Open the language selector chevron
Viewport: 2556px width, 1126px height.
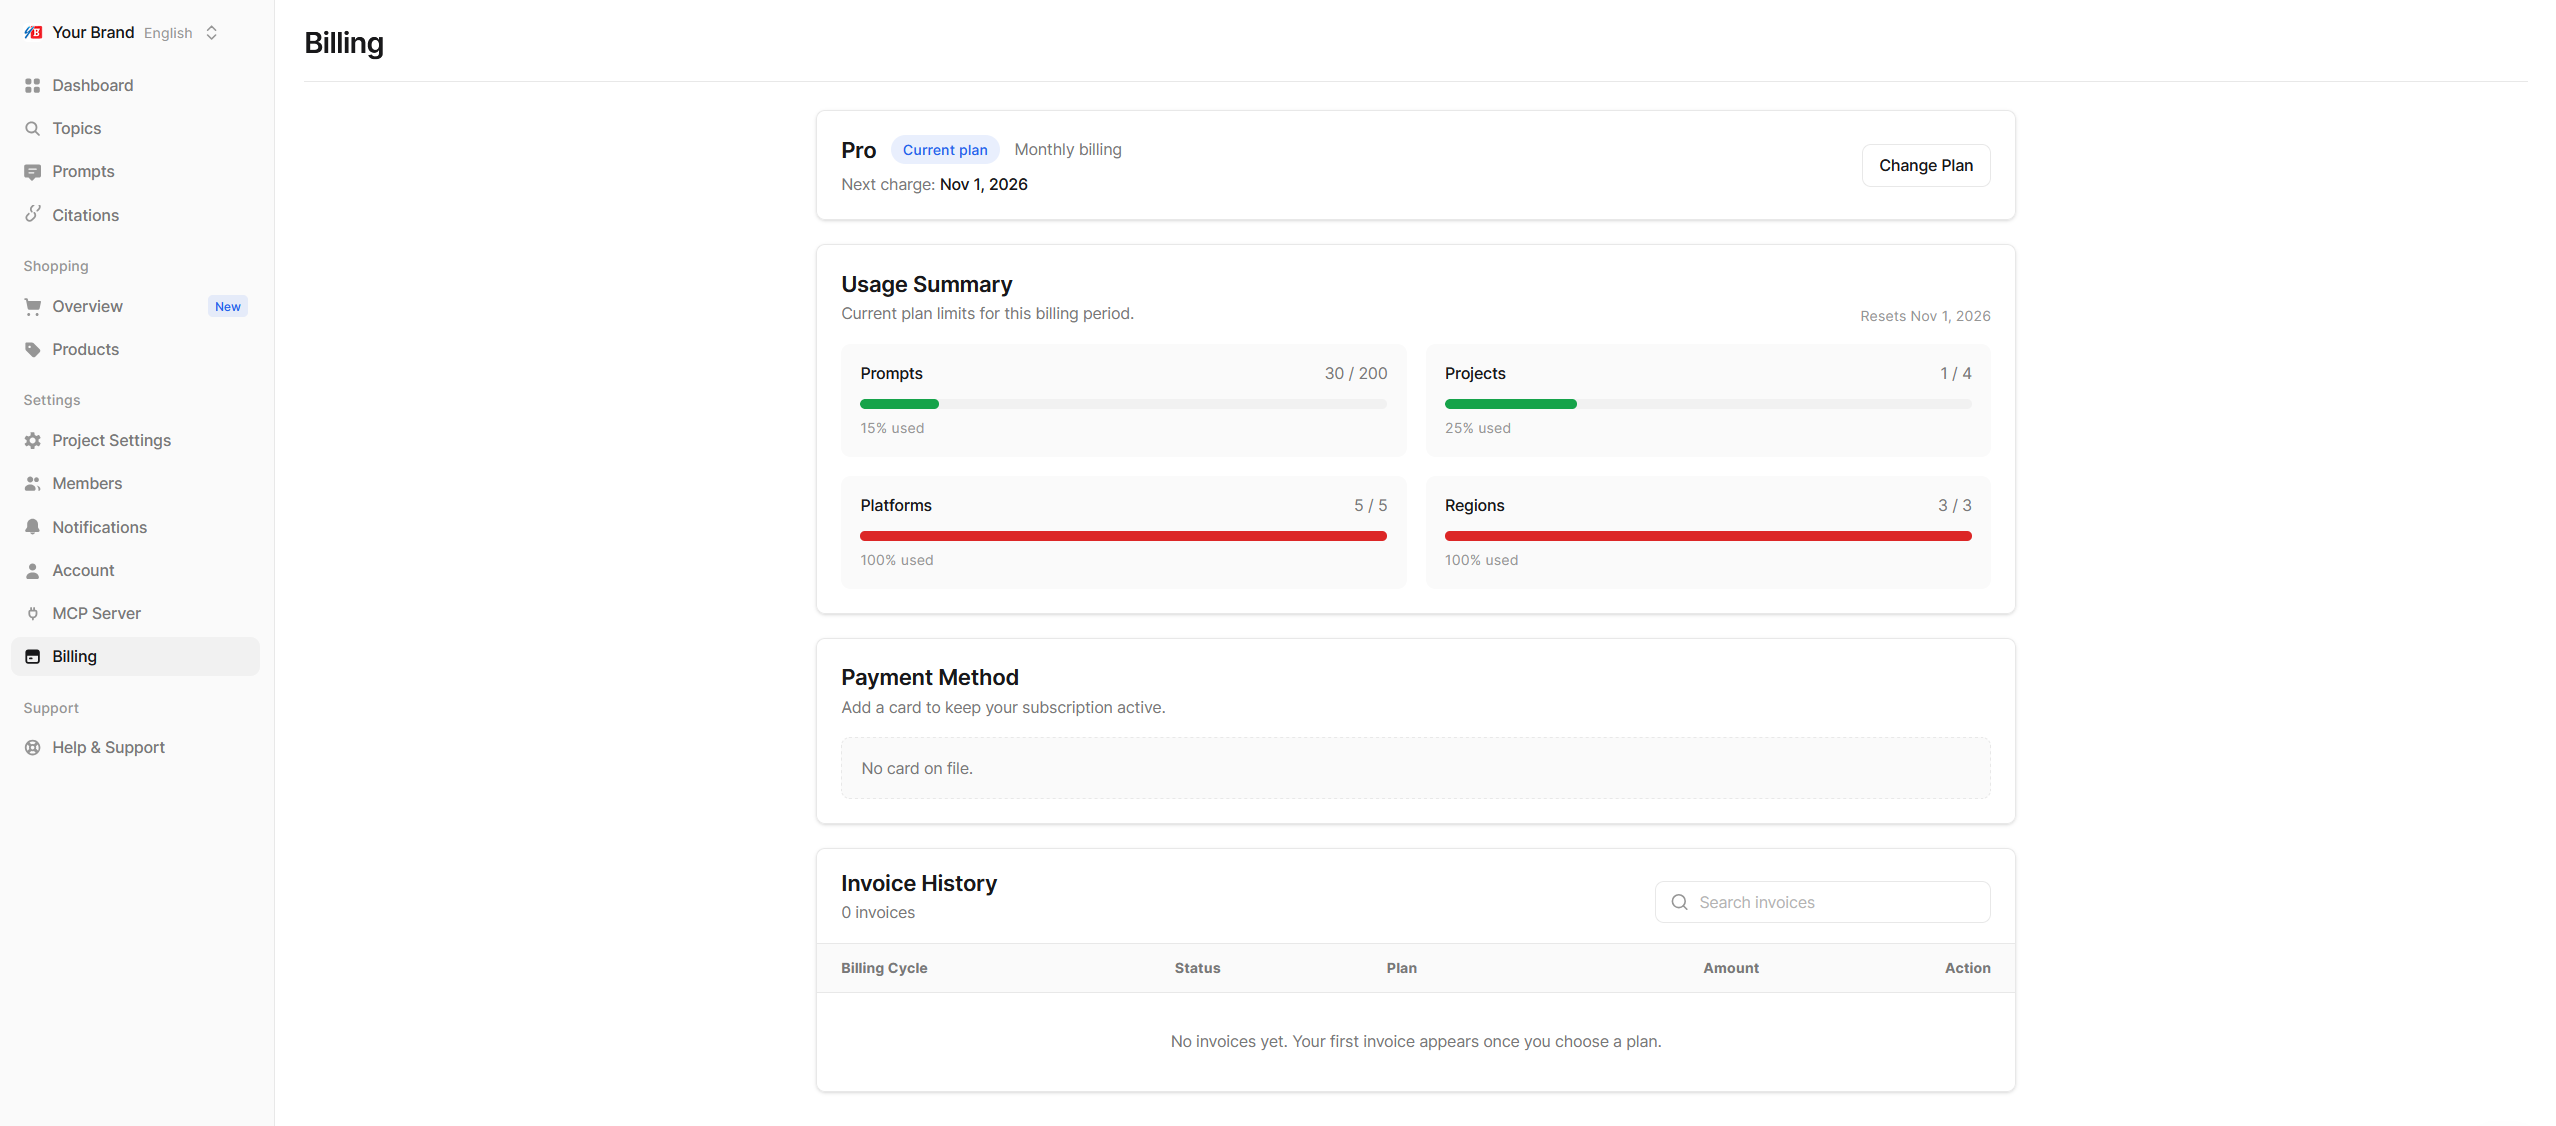click(x=212, y=32)
